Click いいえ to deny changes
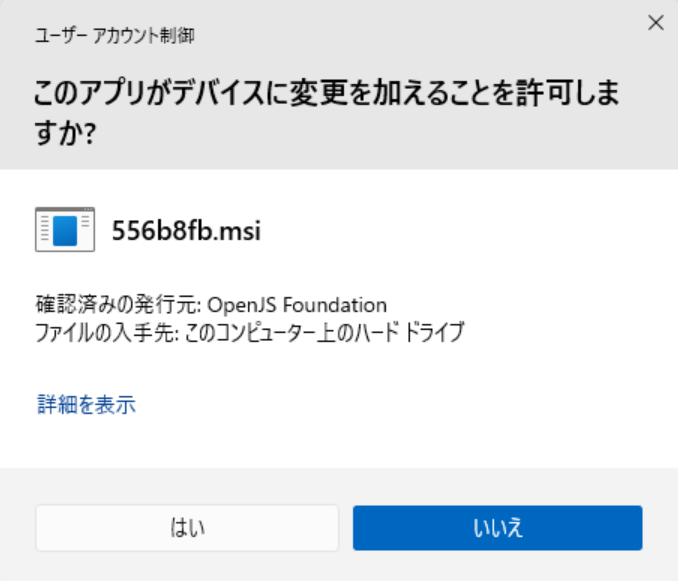The height and width of the screenshot is (581, 678). 497,527
